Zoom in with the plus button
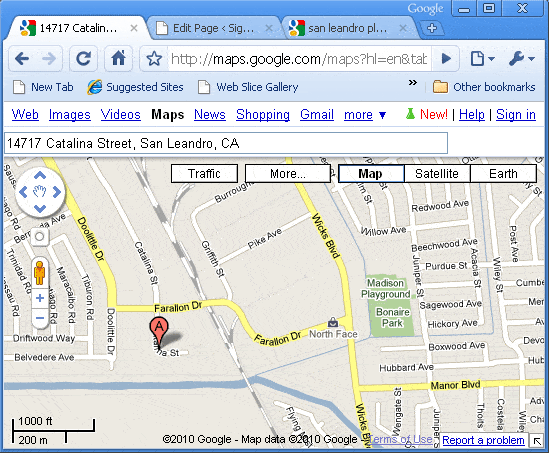 (x=40, y=298)
